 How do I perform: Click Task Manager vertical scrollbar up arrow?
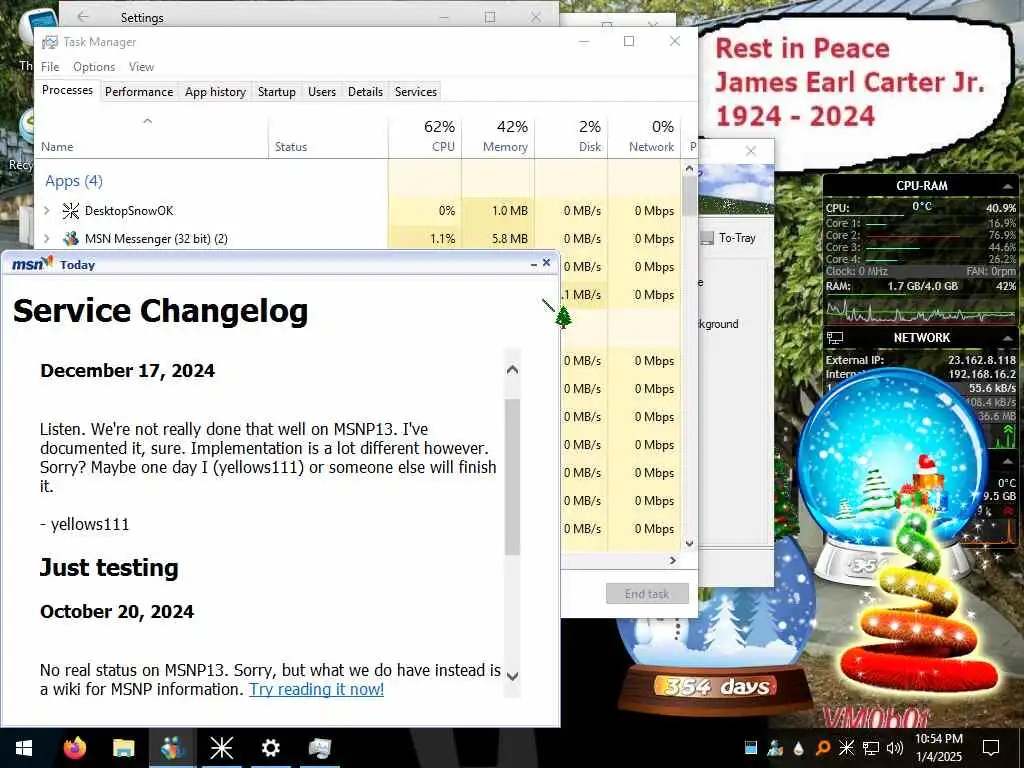(x=690, y=168)
